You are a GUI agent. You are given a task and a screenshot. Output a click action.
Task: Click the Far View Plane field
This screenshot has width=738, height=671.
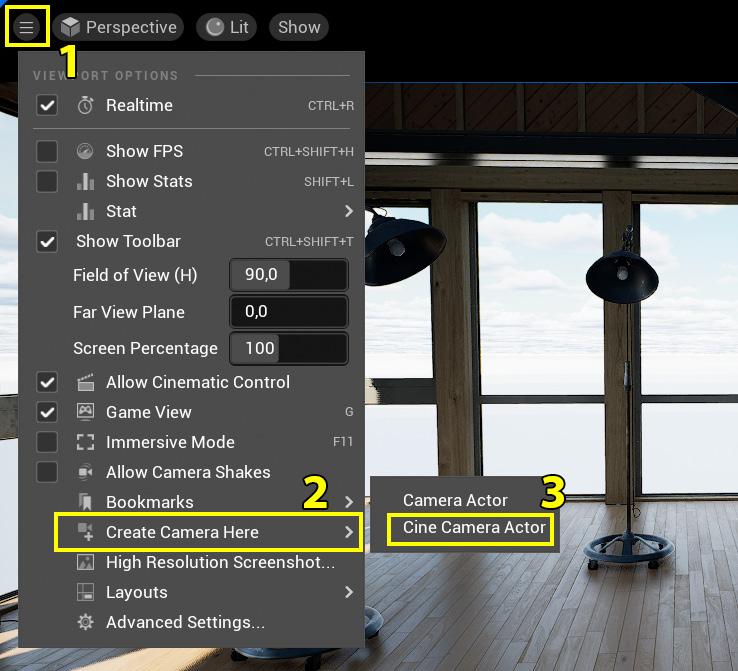coord(289,312)
